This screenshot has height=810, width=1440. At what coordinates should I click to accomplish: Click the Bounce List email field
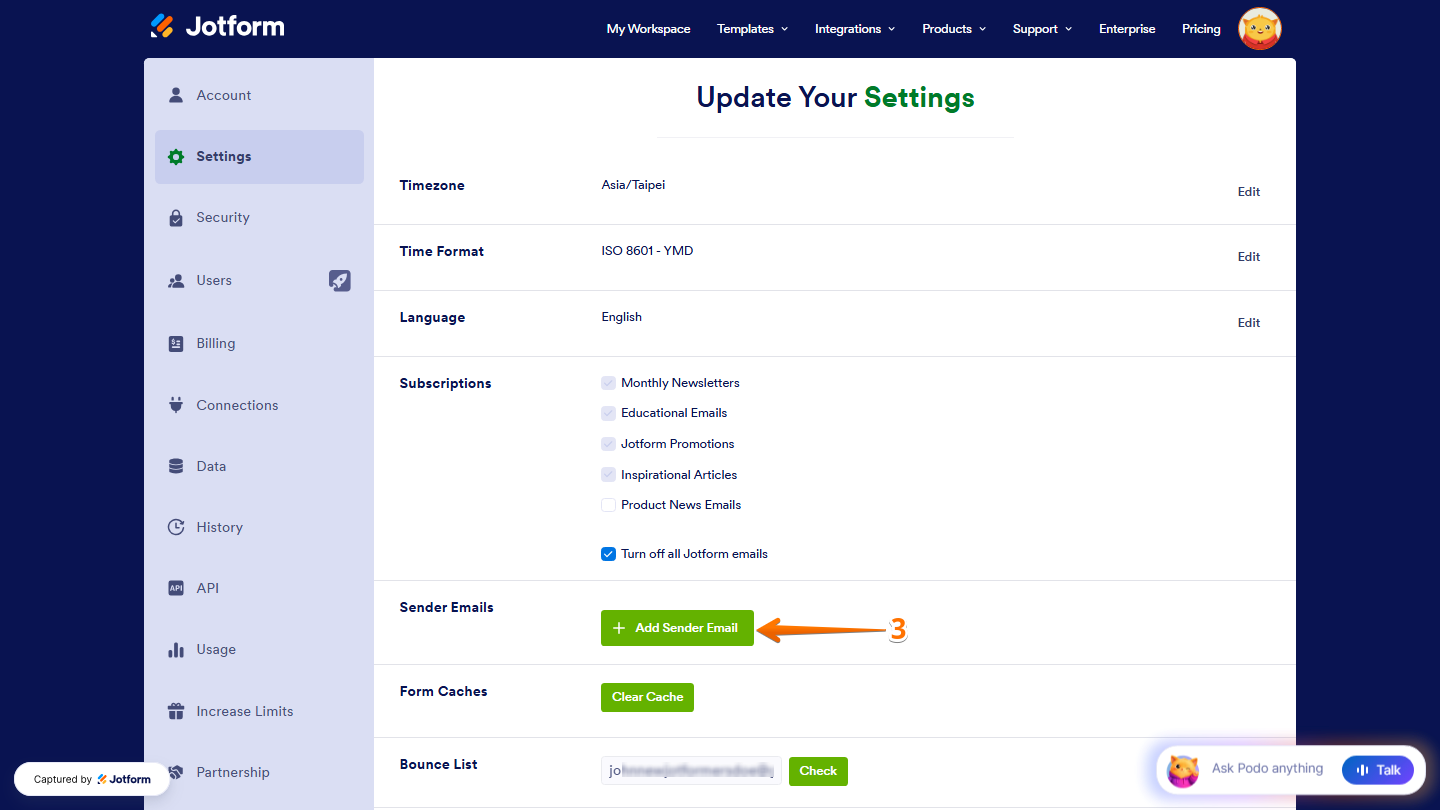691,771
